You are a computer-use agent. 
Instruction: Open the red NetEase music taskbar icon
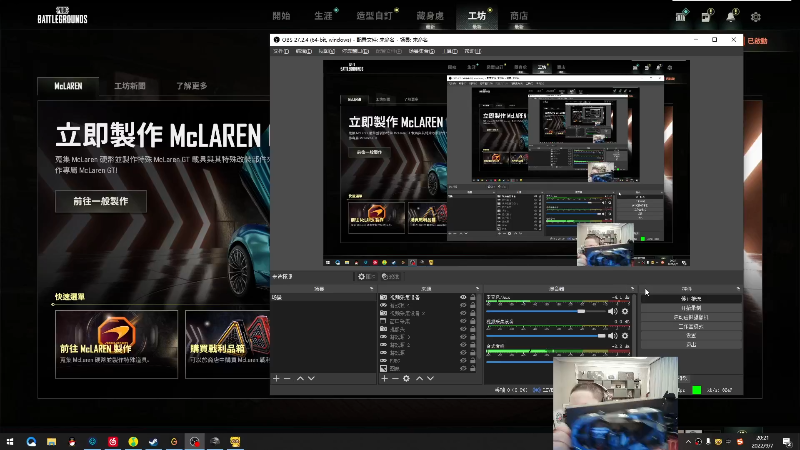point(113,441)
